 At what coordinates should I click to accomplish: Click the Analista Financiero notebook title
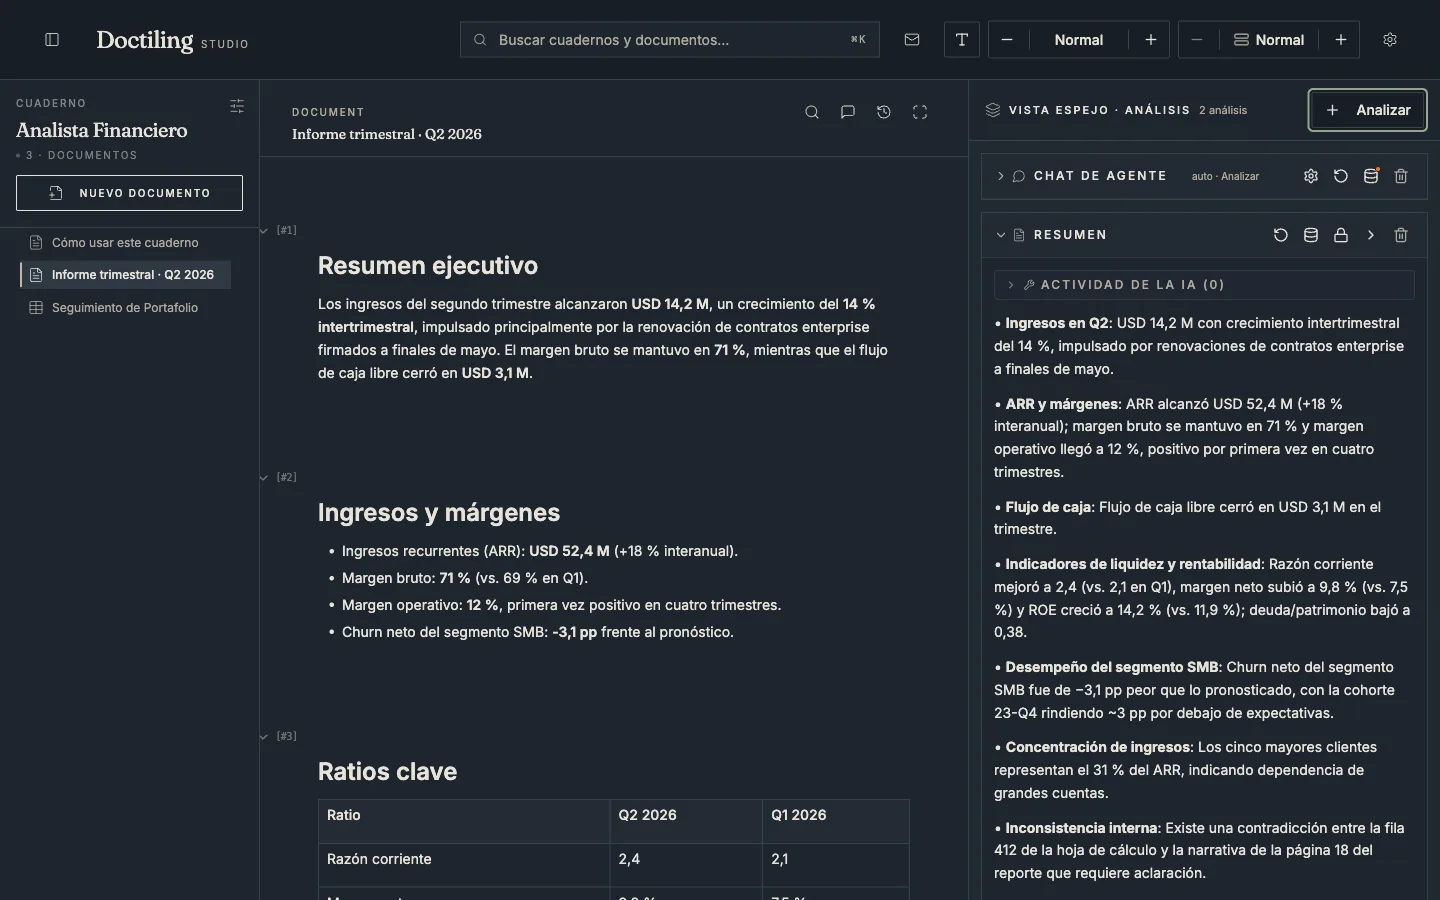click(x=102, y=130)
